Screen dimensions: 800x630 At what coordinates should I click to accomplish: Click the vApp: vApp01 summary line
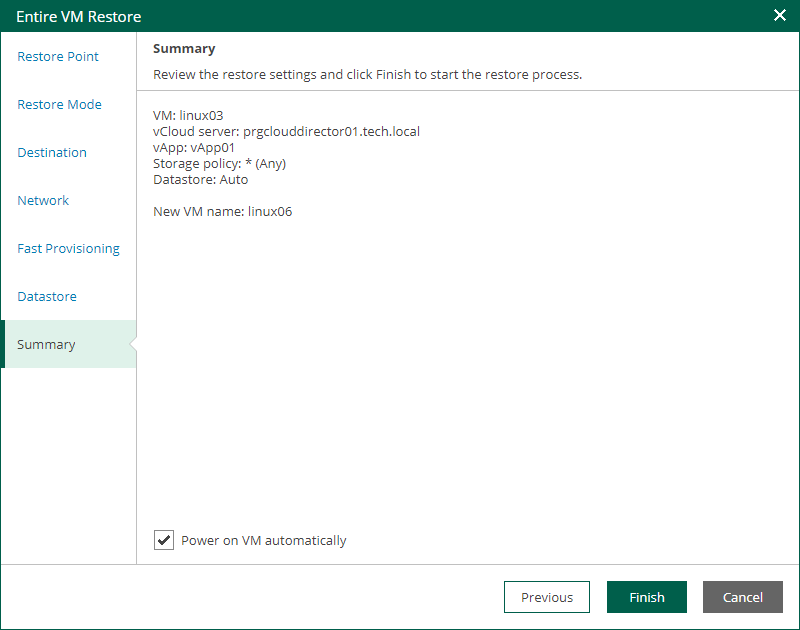[194, 147]
